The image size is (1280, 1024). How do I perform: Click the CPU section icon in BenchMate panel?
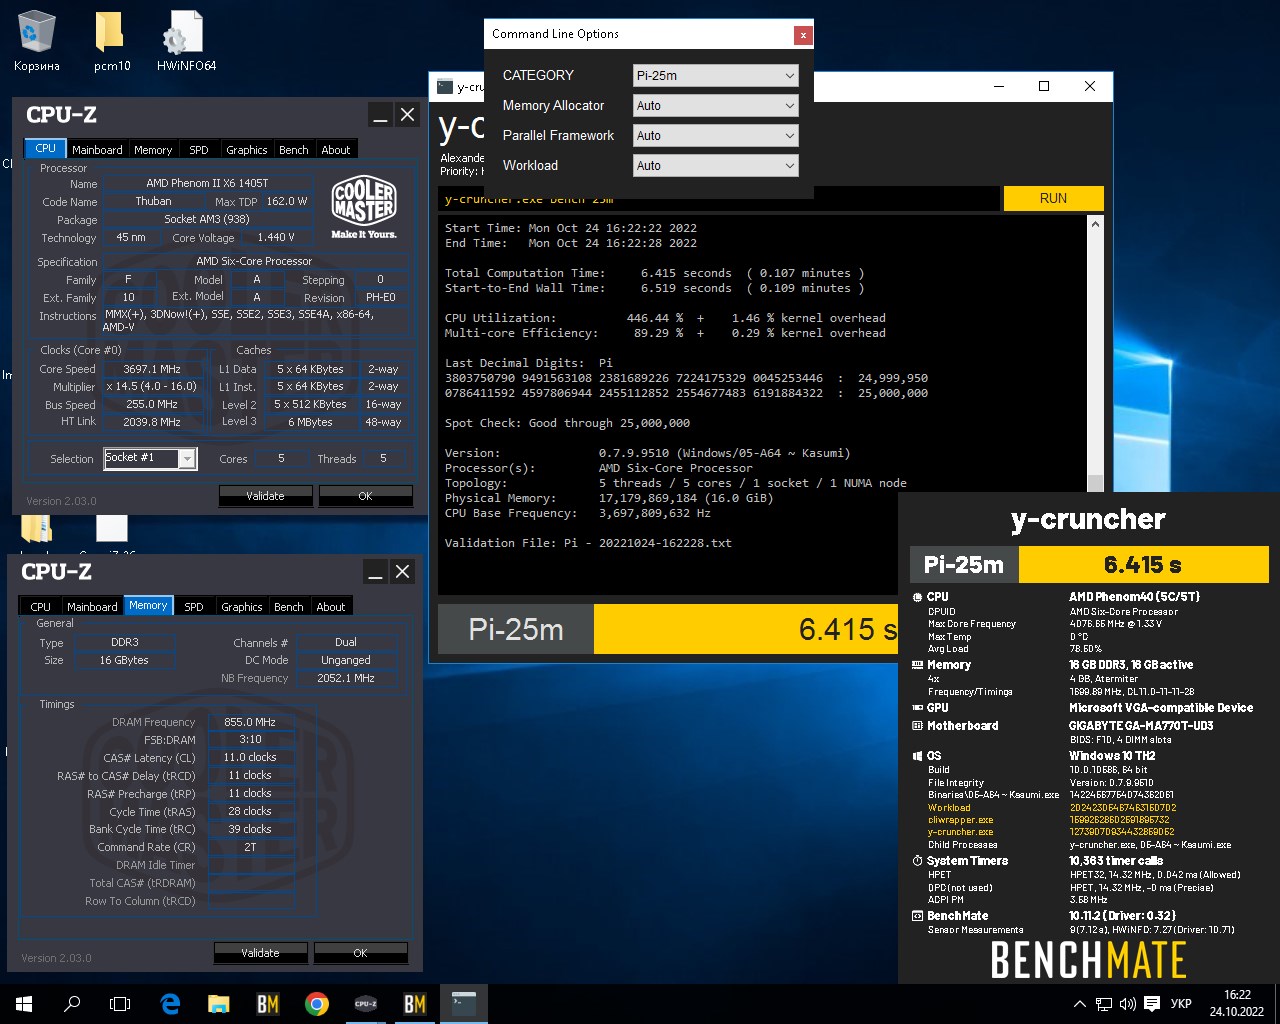point(917,597)
